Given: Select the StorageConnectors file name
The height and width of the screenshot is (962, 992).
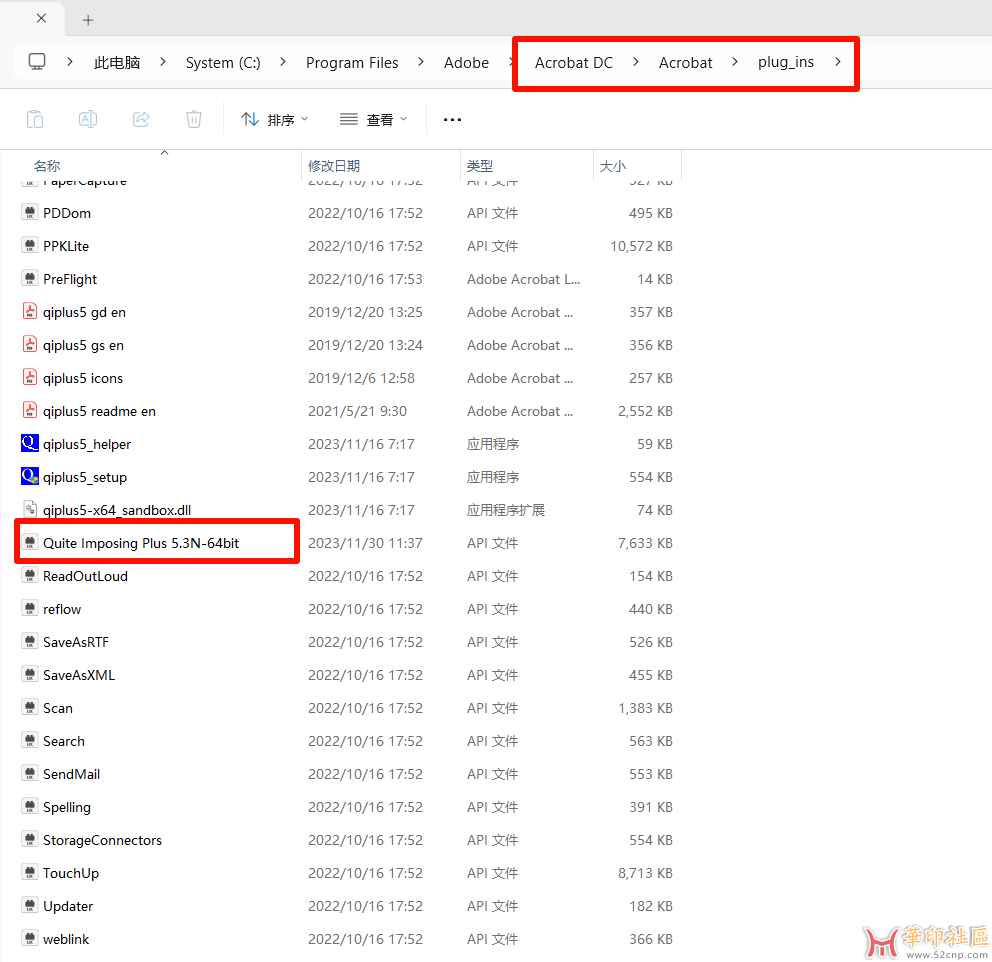Looking at the screenshot, I should (x=102, y=840).
